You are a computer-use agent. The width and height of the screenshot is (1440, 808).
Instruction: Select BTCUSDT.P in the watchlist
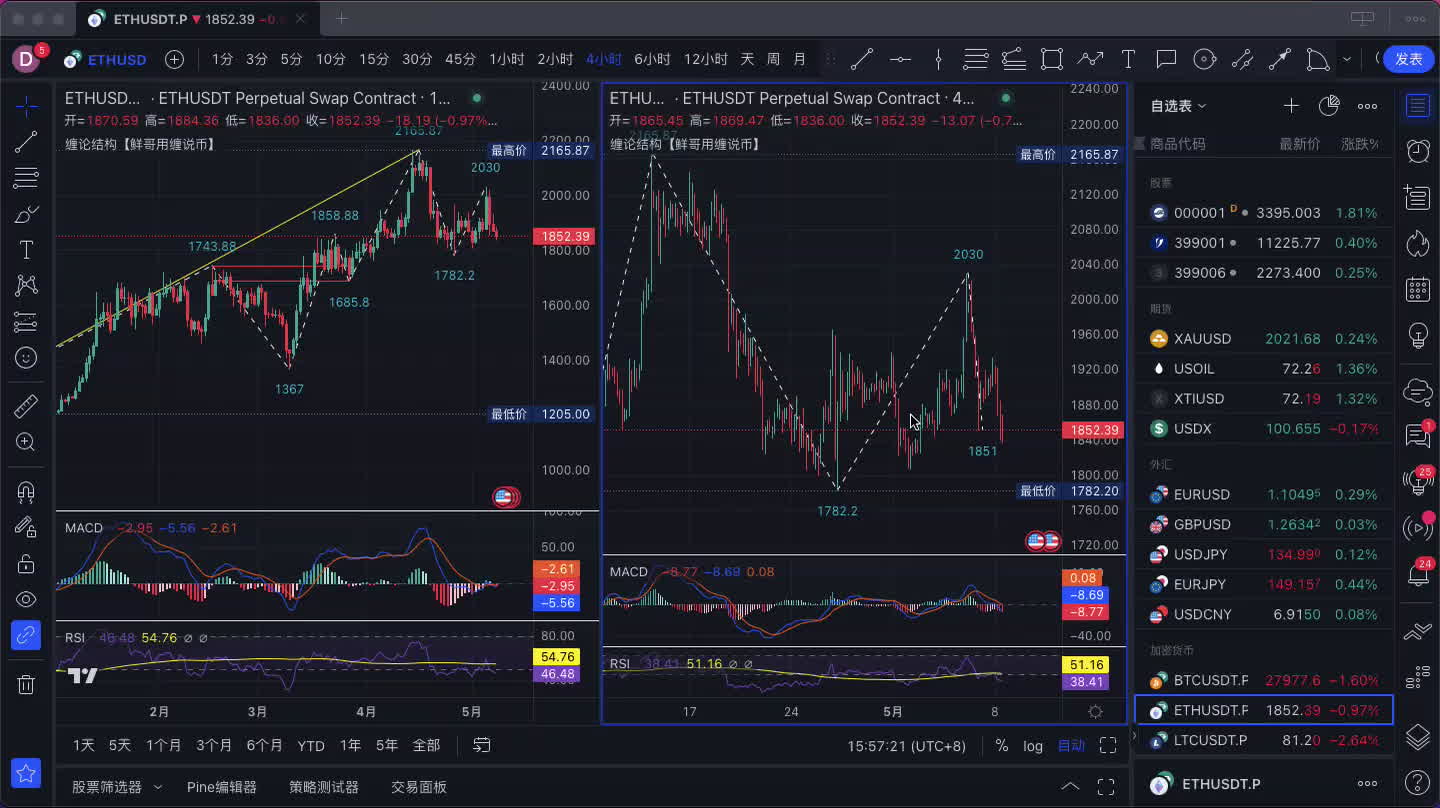1211,681
